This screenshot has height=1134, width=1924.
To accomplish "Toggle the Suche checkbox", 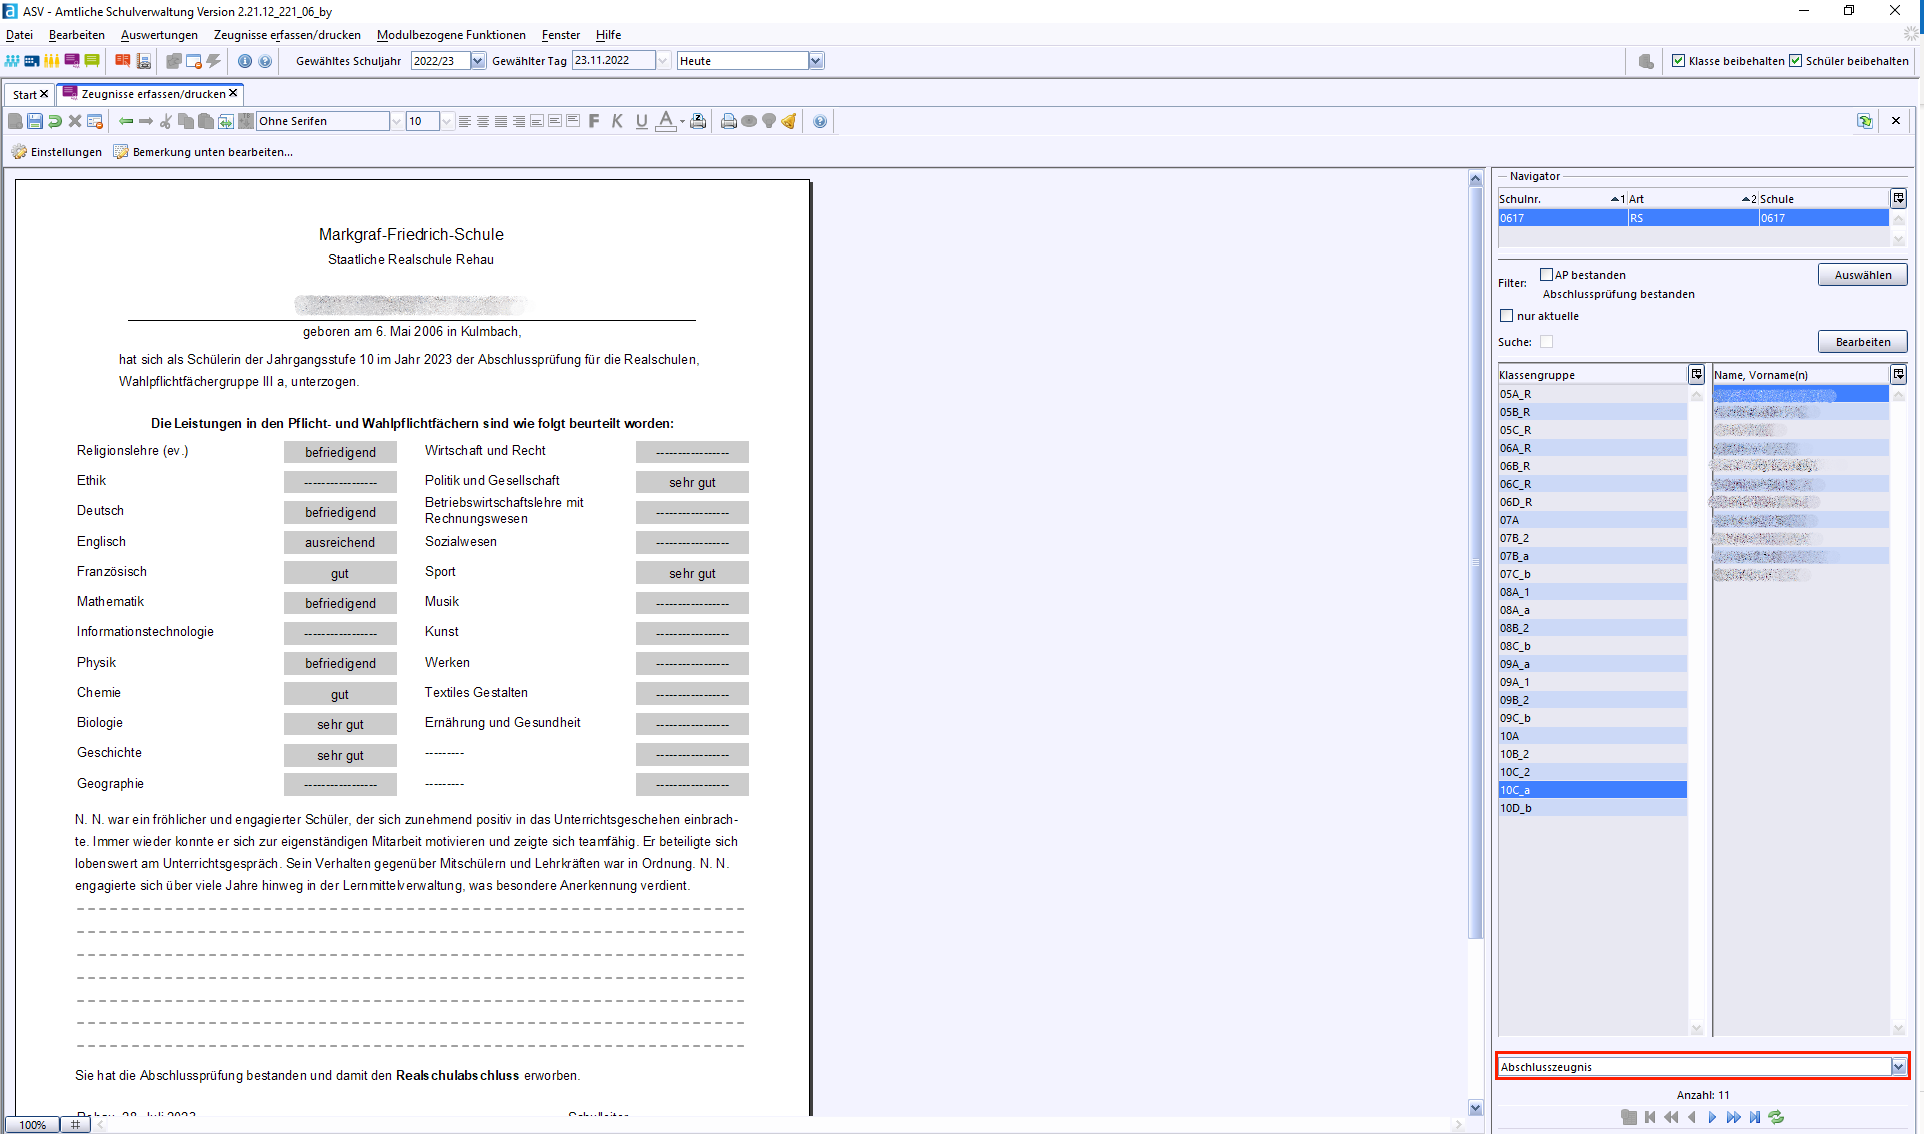I will 1547,342.
